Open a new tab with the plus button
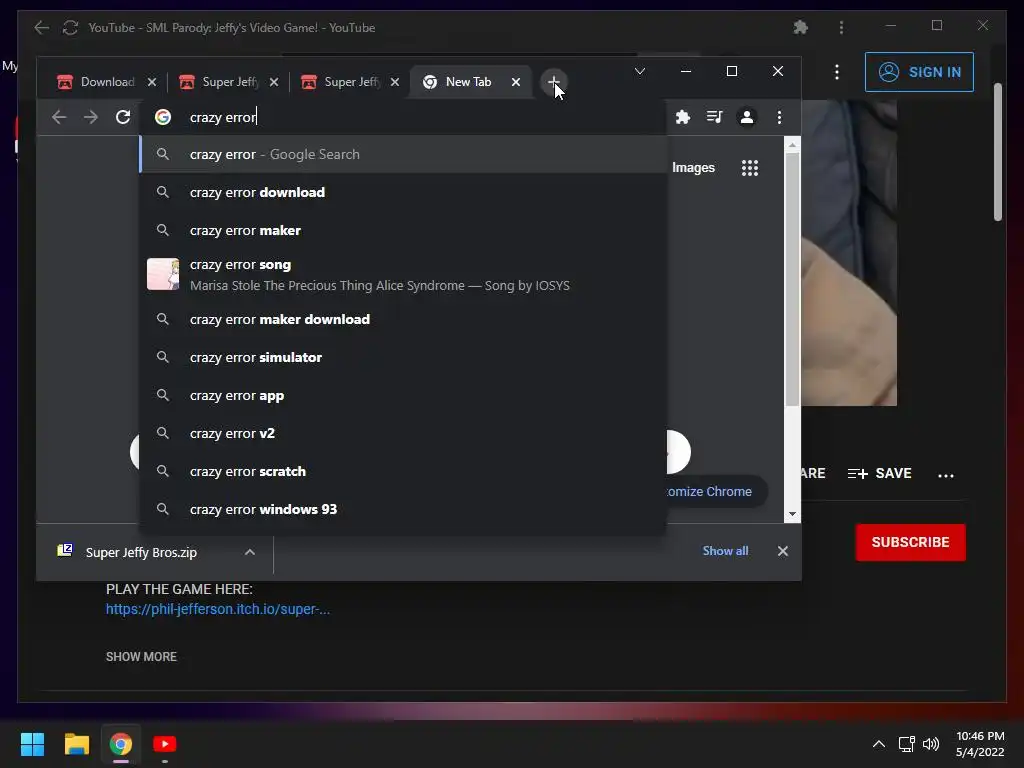 point(554,82)
